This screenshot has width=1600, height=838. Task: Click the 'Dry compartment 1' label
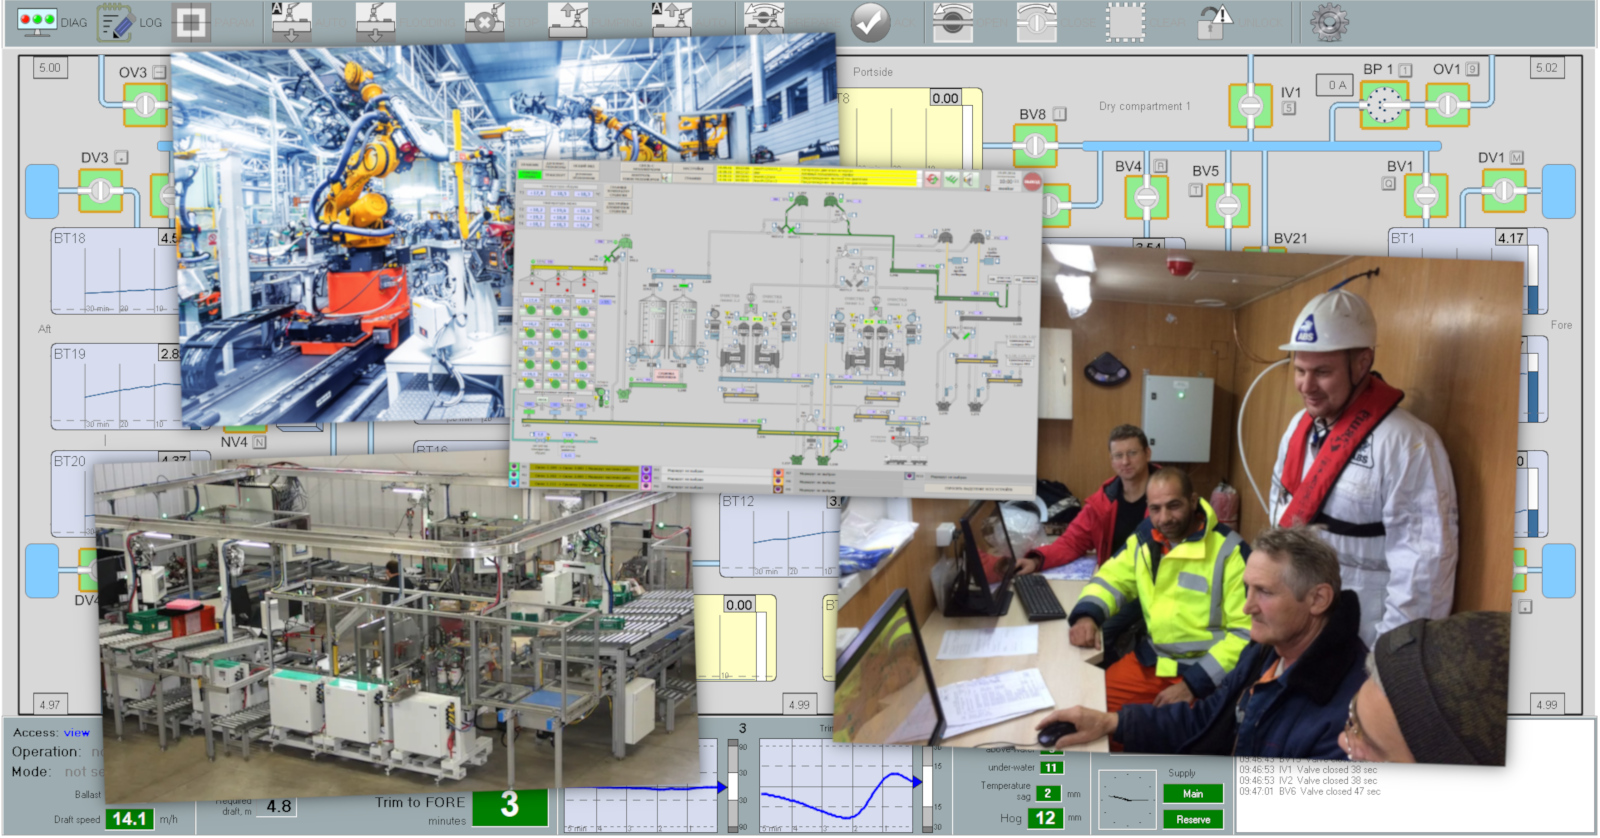[1145, 106]
